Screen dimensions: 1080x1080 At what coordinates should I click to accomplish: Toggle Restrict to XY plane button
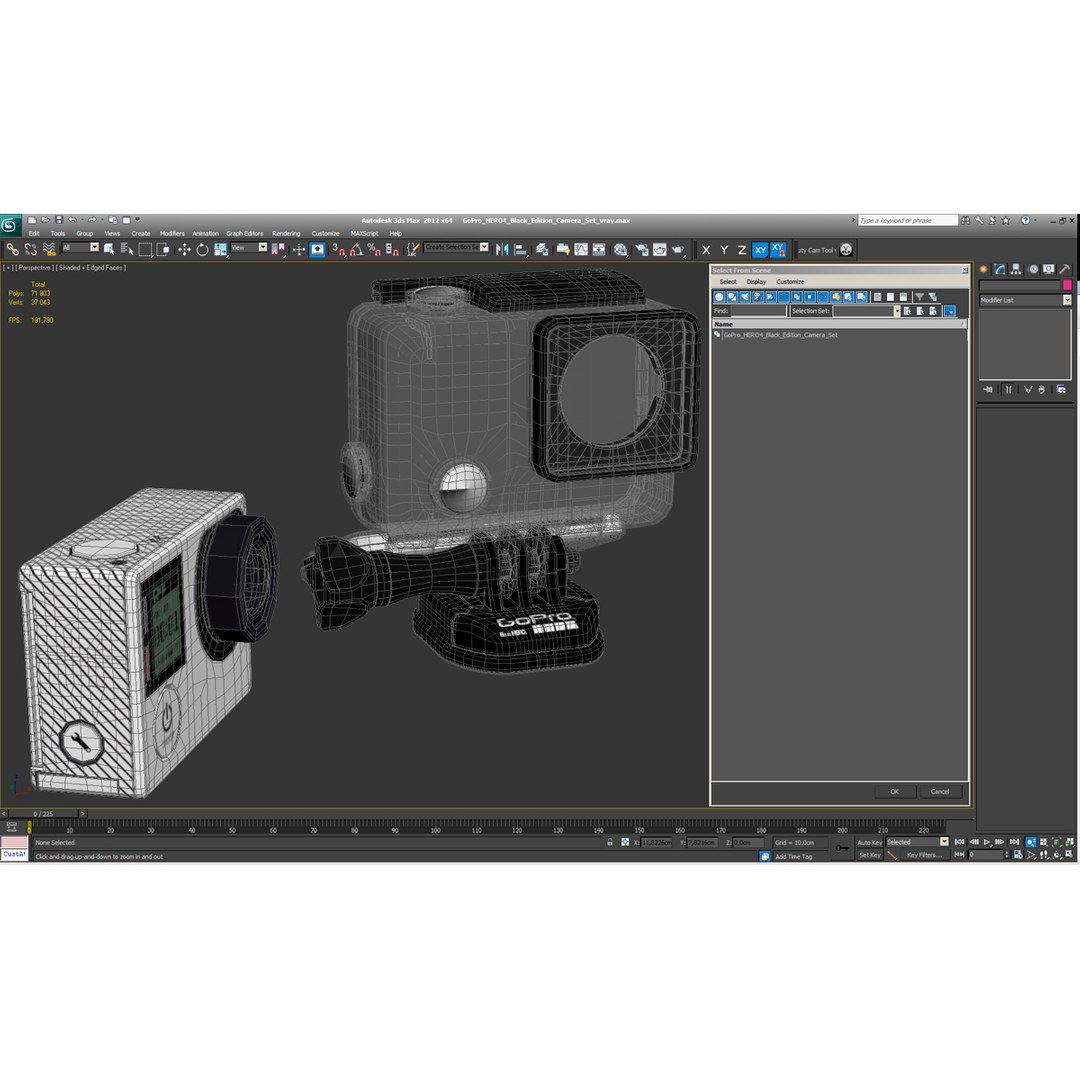pyautogui.click(x=760, y=250)
